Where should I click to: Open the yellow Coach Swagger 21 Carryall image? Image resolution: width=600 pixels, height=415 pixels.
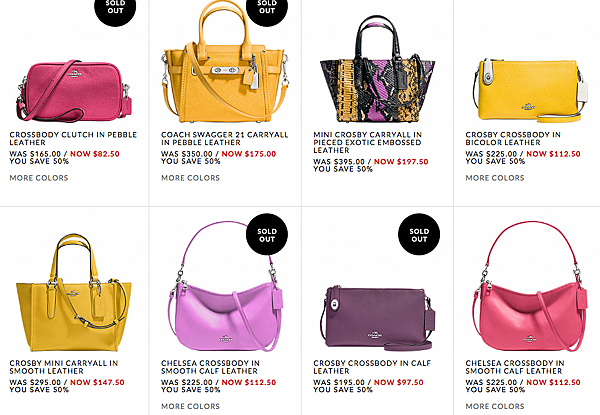(x=225, y=62)
